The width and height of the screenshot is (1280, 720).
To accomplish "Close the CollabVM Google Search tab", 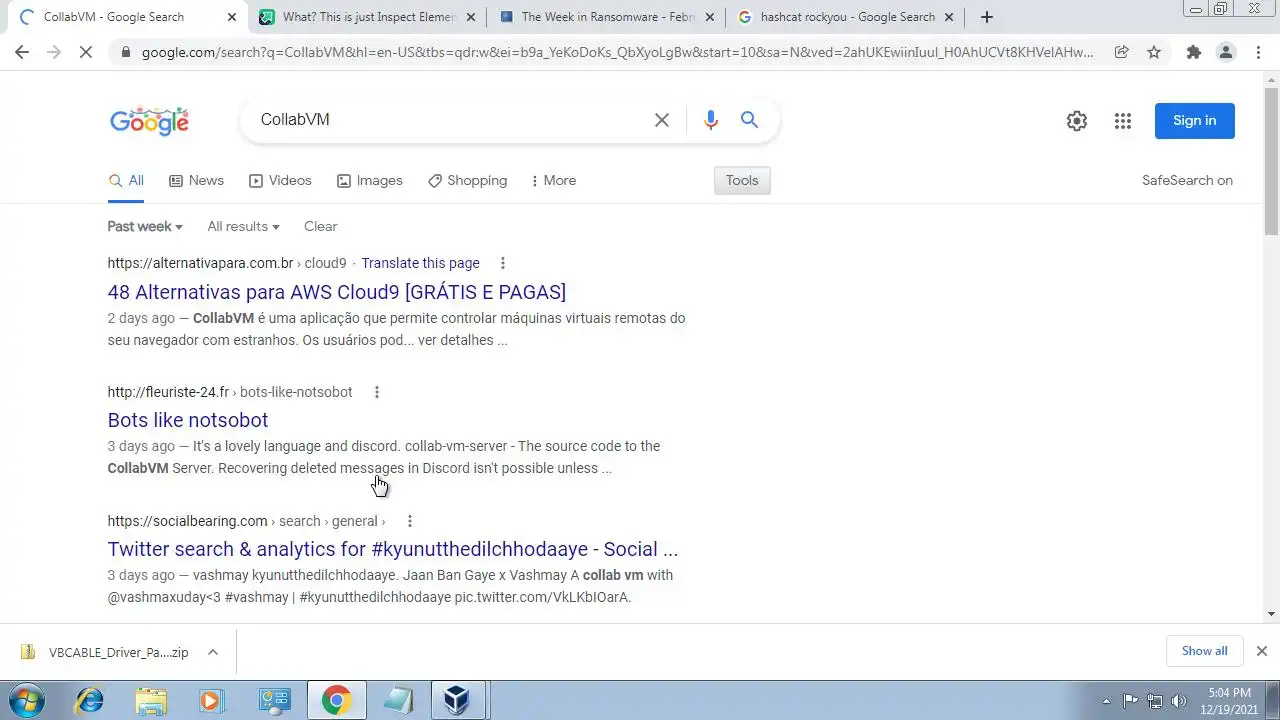I will (232, 17).
